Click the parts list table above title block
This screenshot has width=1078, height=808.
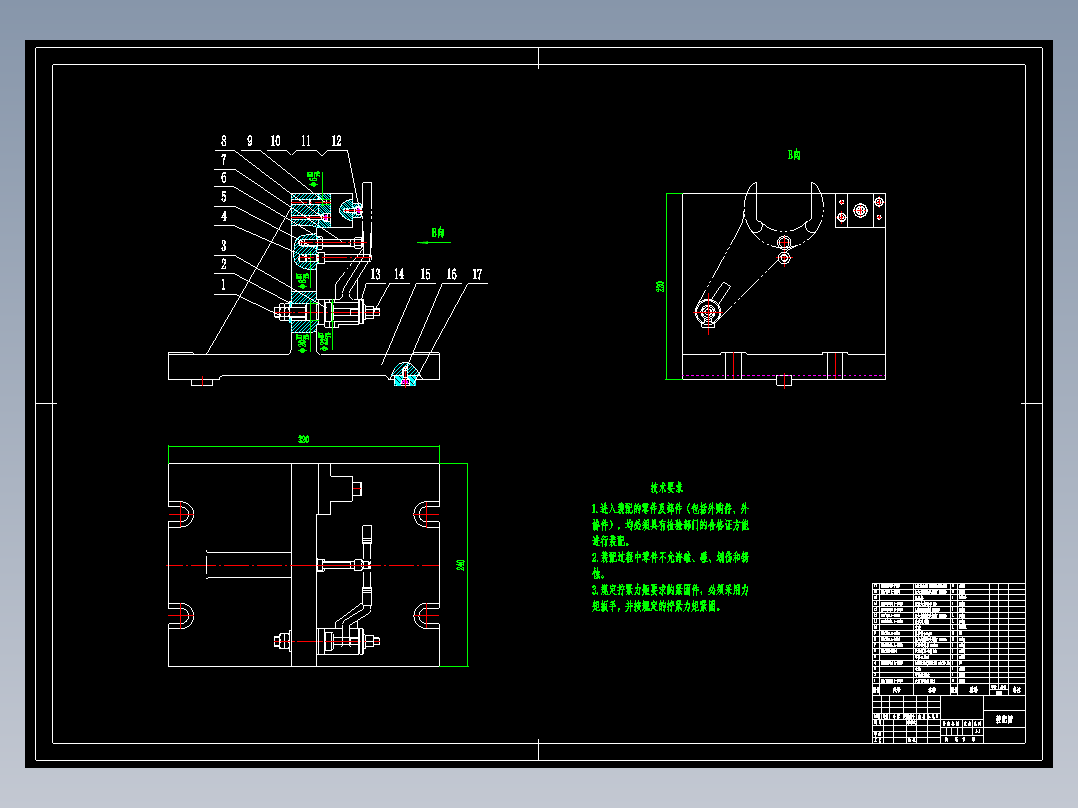(x=949, y=639)
